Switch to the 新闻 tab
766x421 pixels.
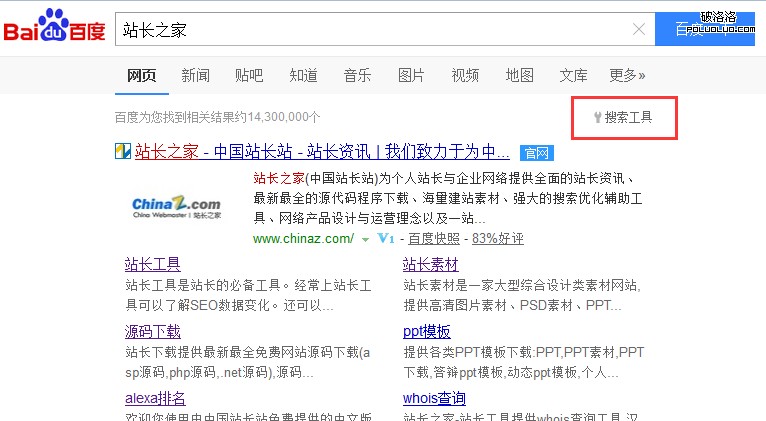click(195, 75)
